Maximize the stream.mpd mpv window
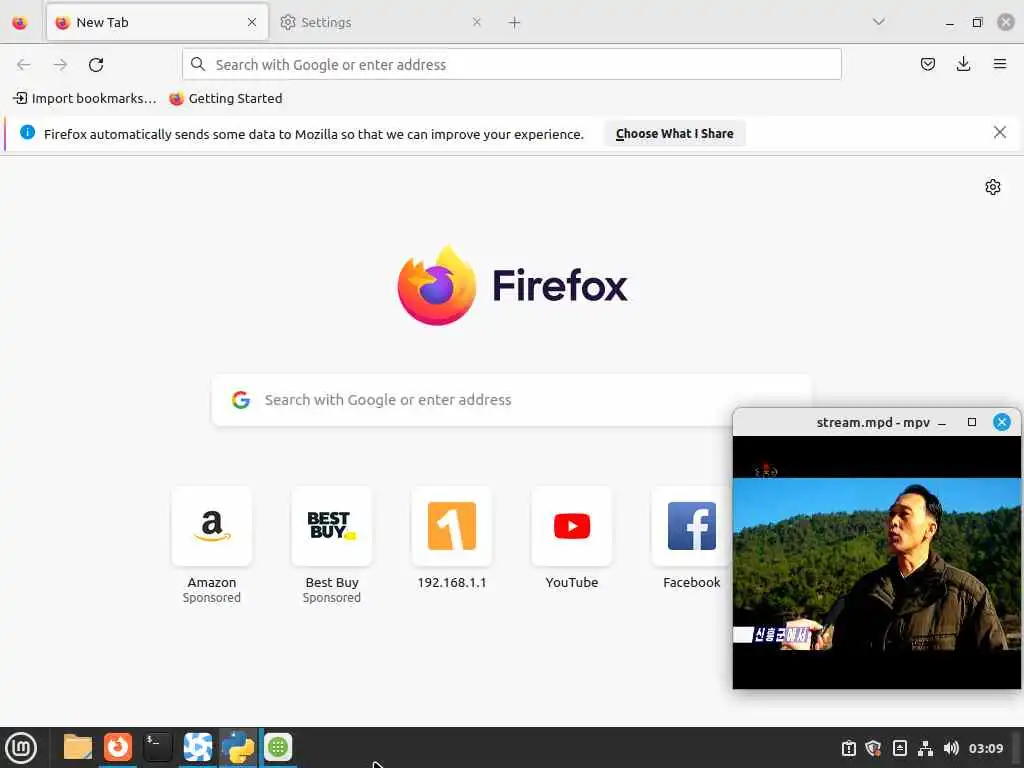Viewport: 1024px width, 768px height. pos(972,423)
